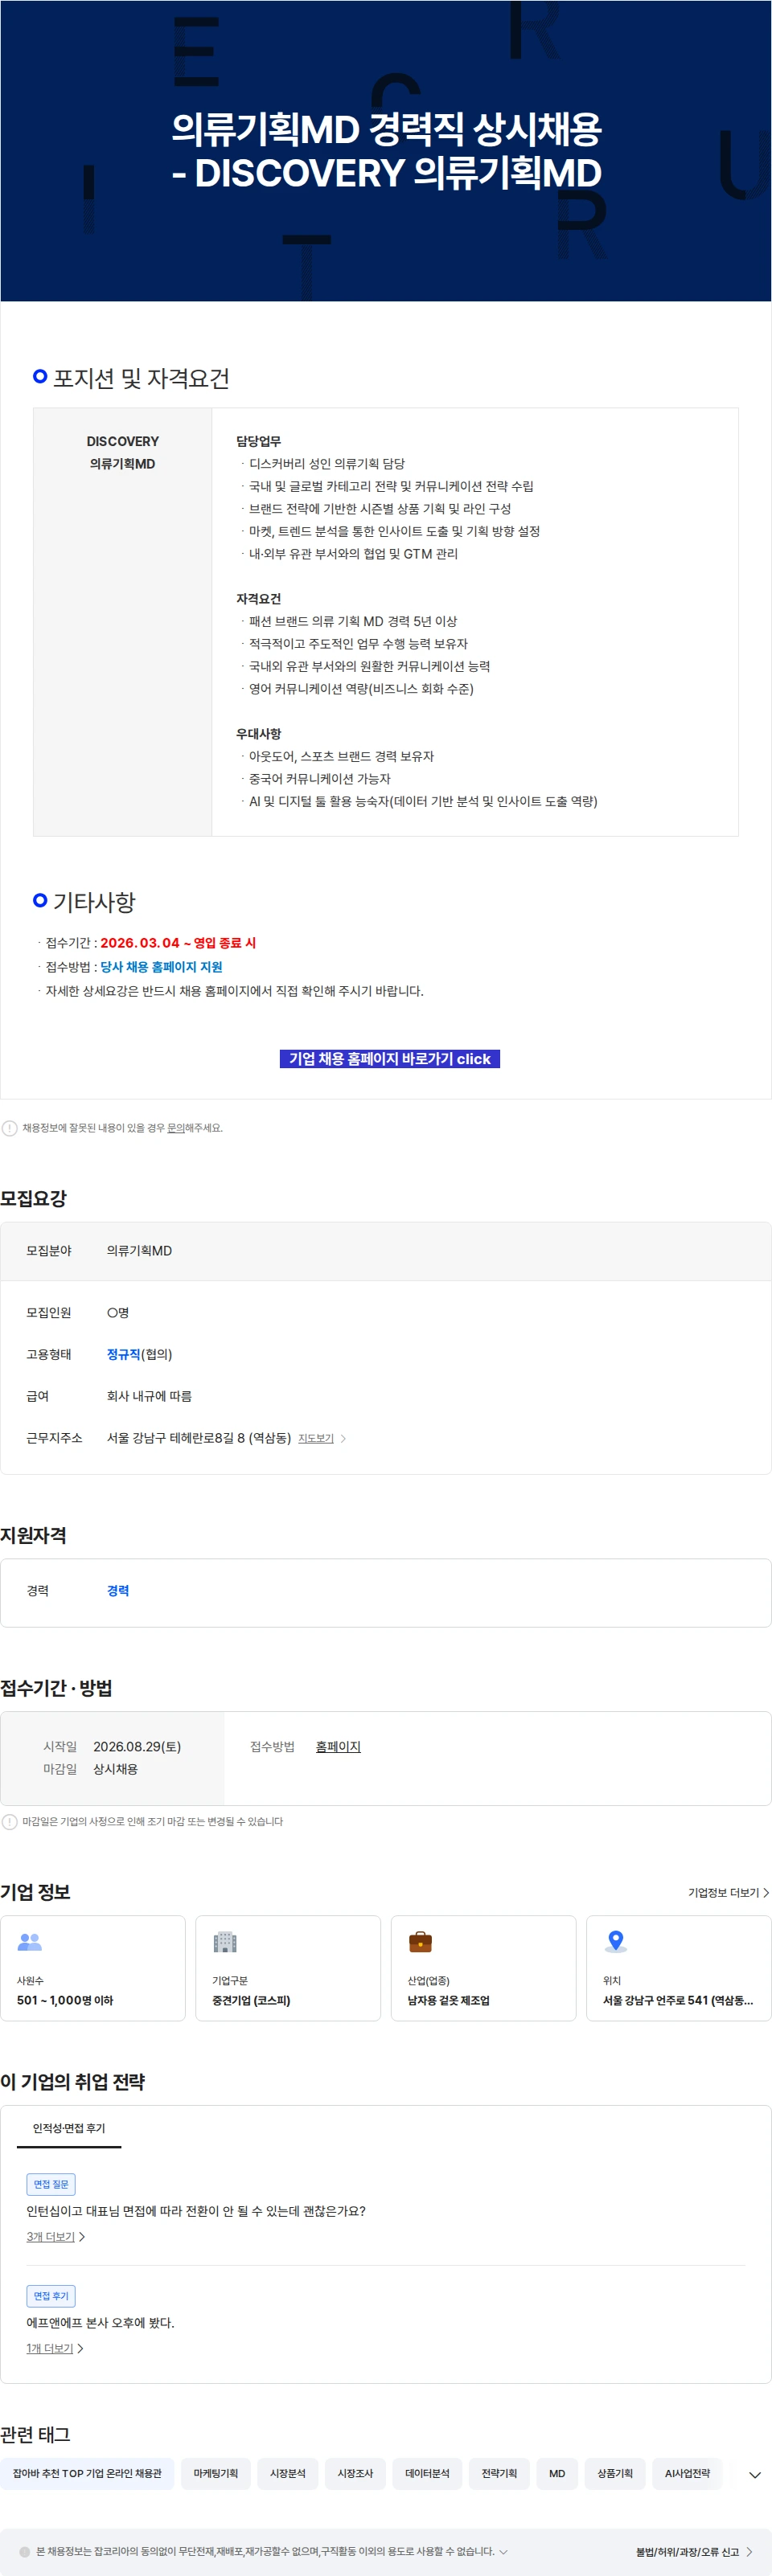
Task: Select the 중견기업 (코스피) company type card
Action: tap(288, 1968)
